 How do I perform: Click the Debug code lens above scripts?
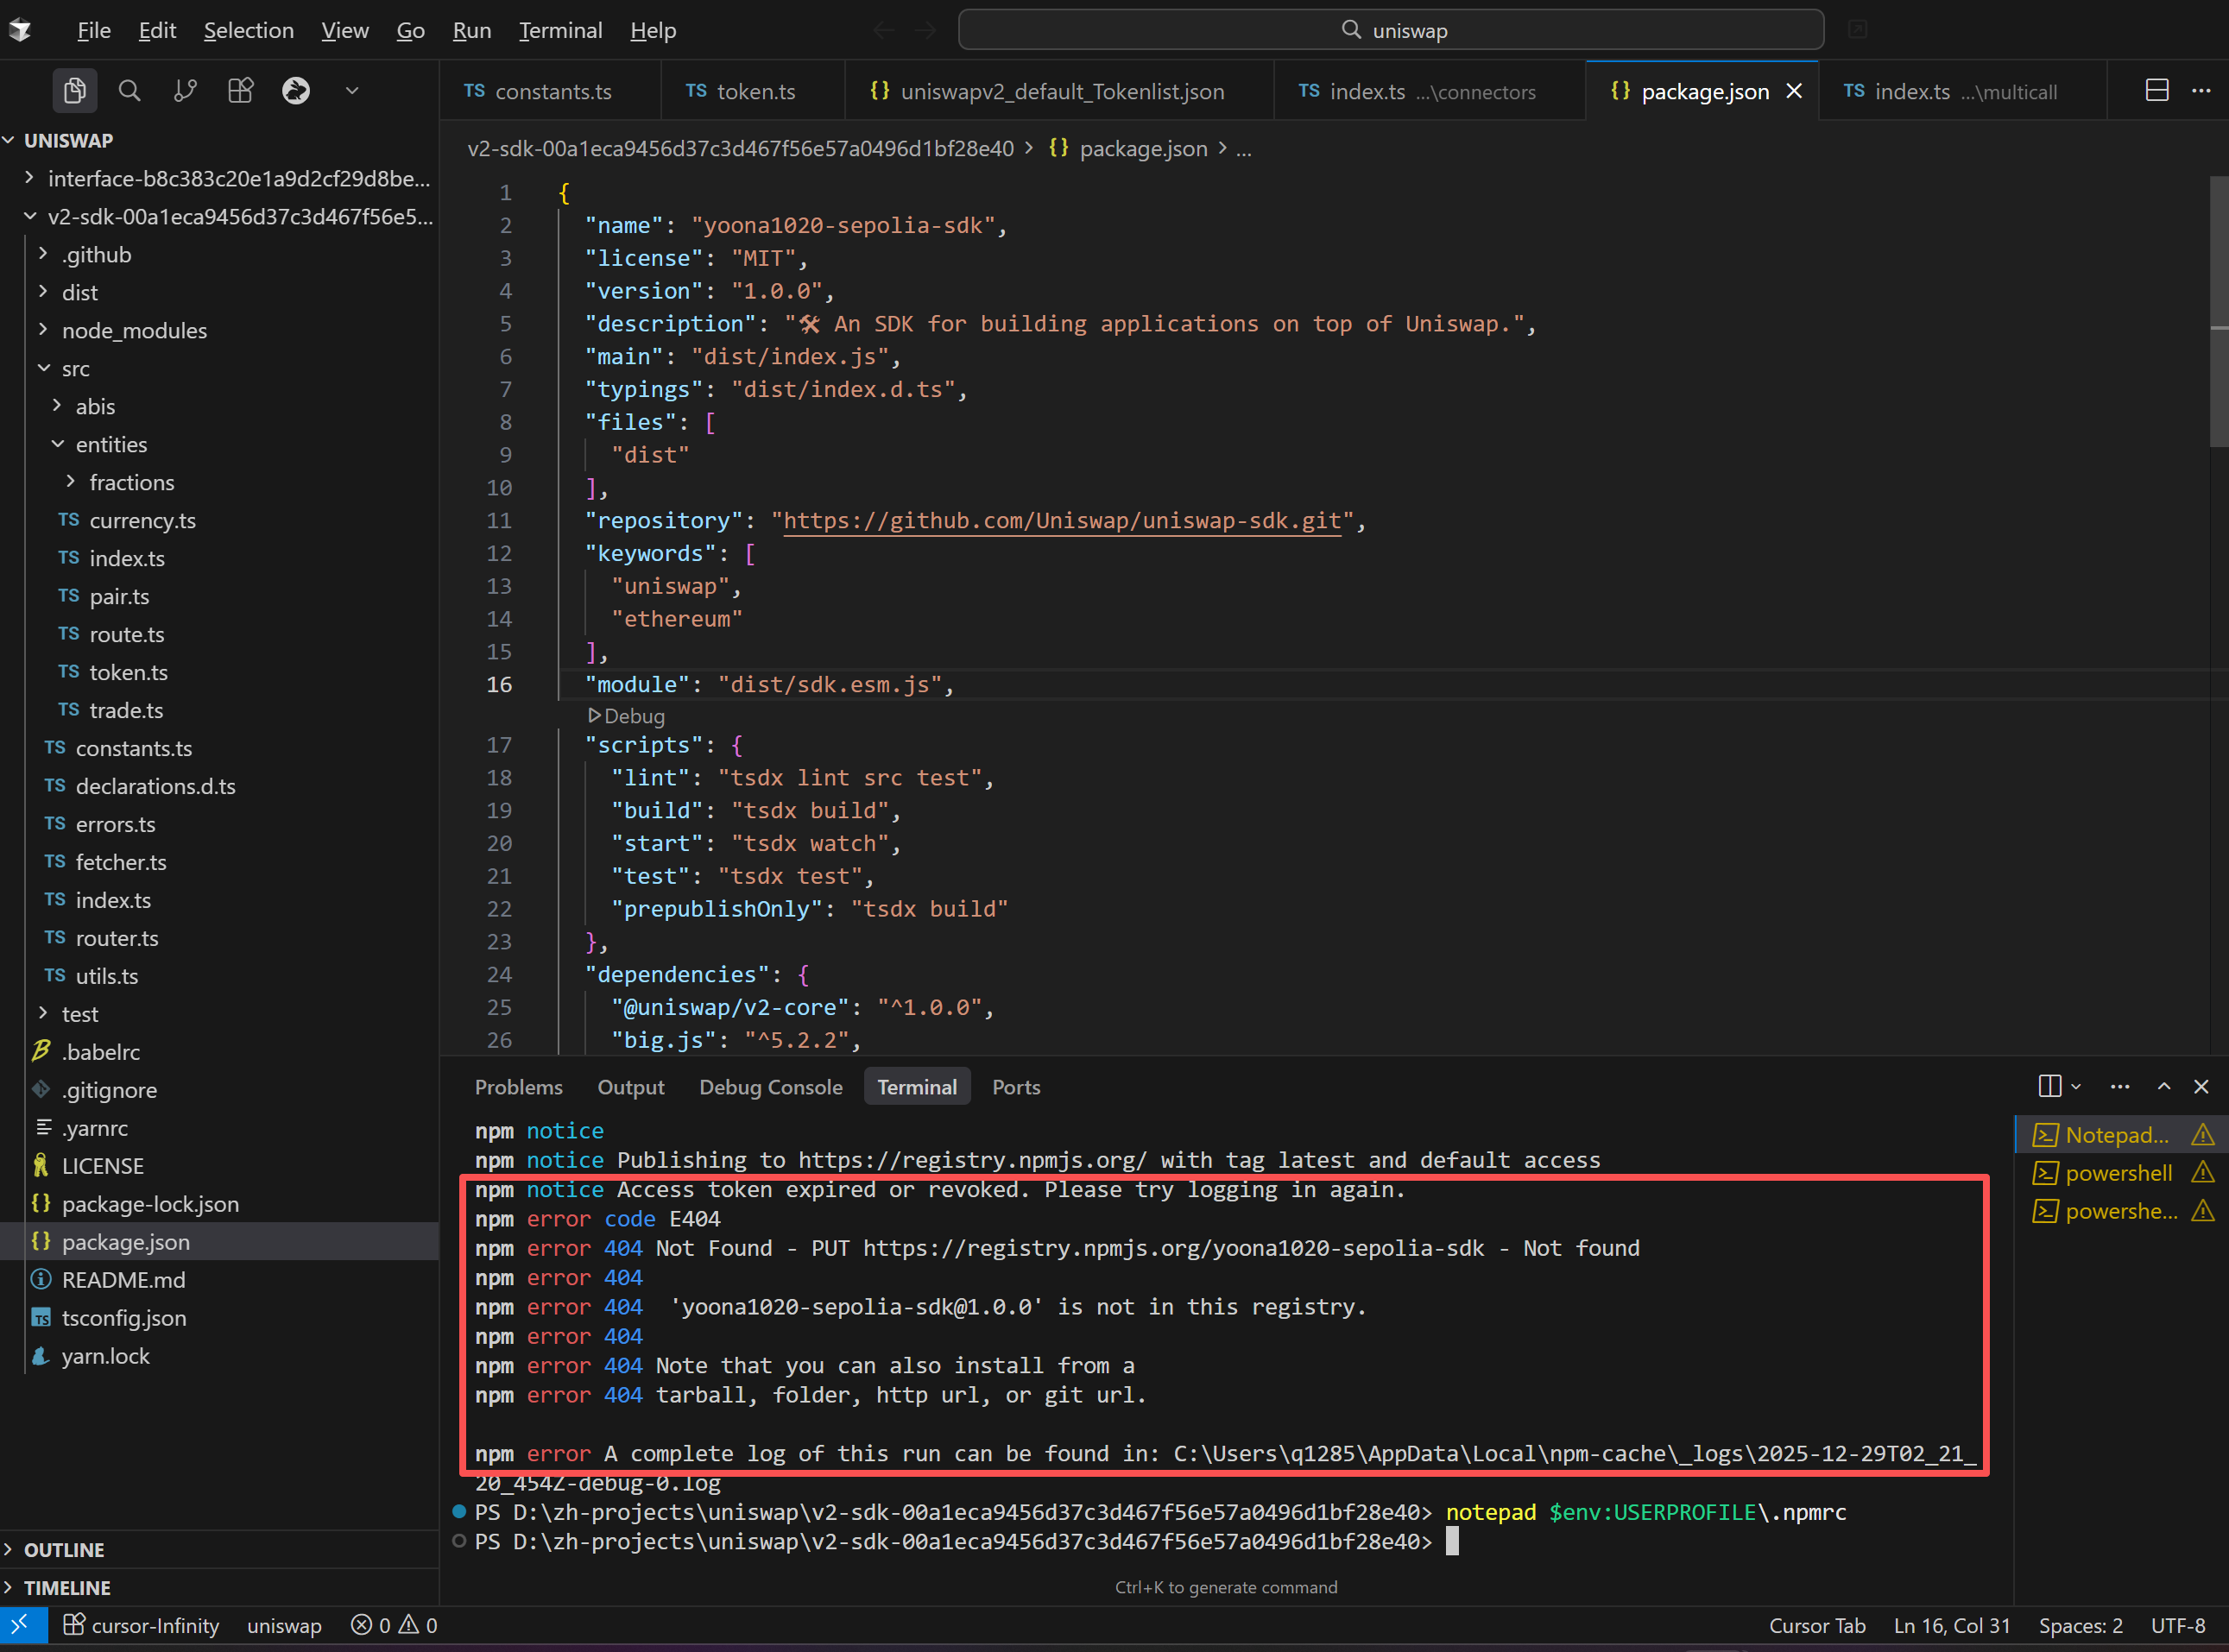point(627,716)
